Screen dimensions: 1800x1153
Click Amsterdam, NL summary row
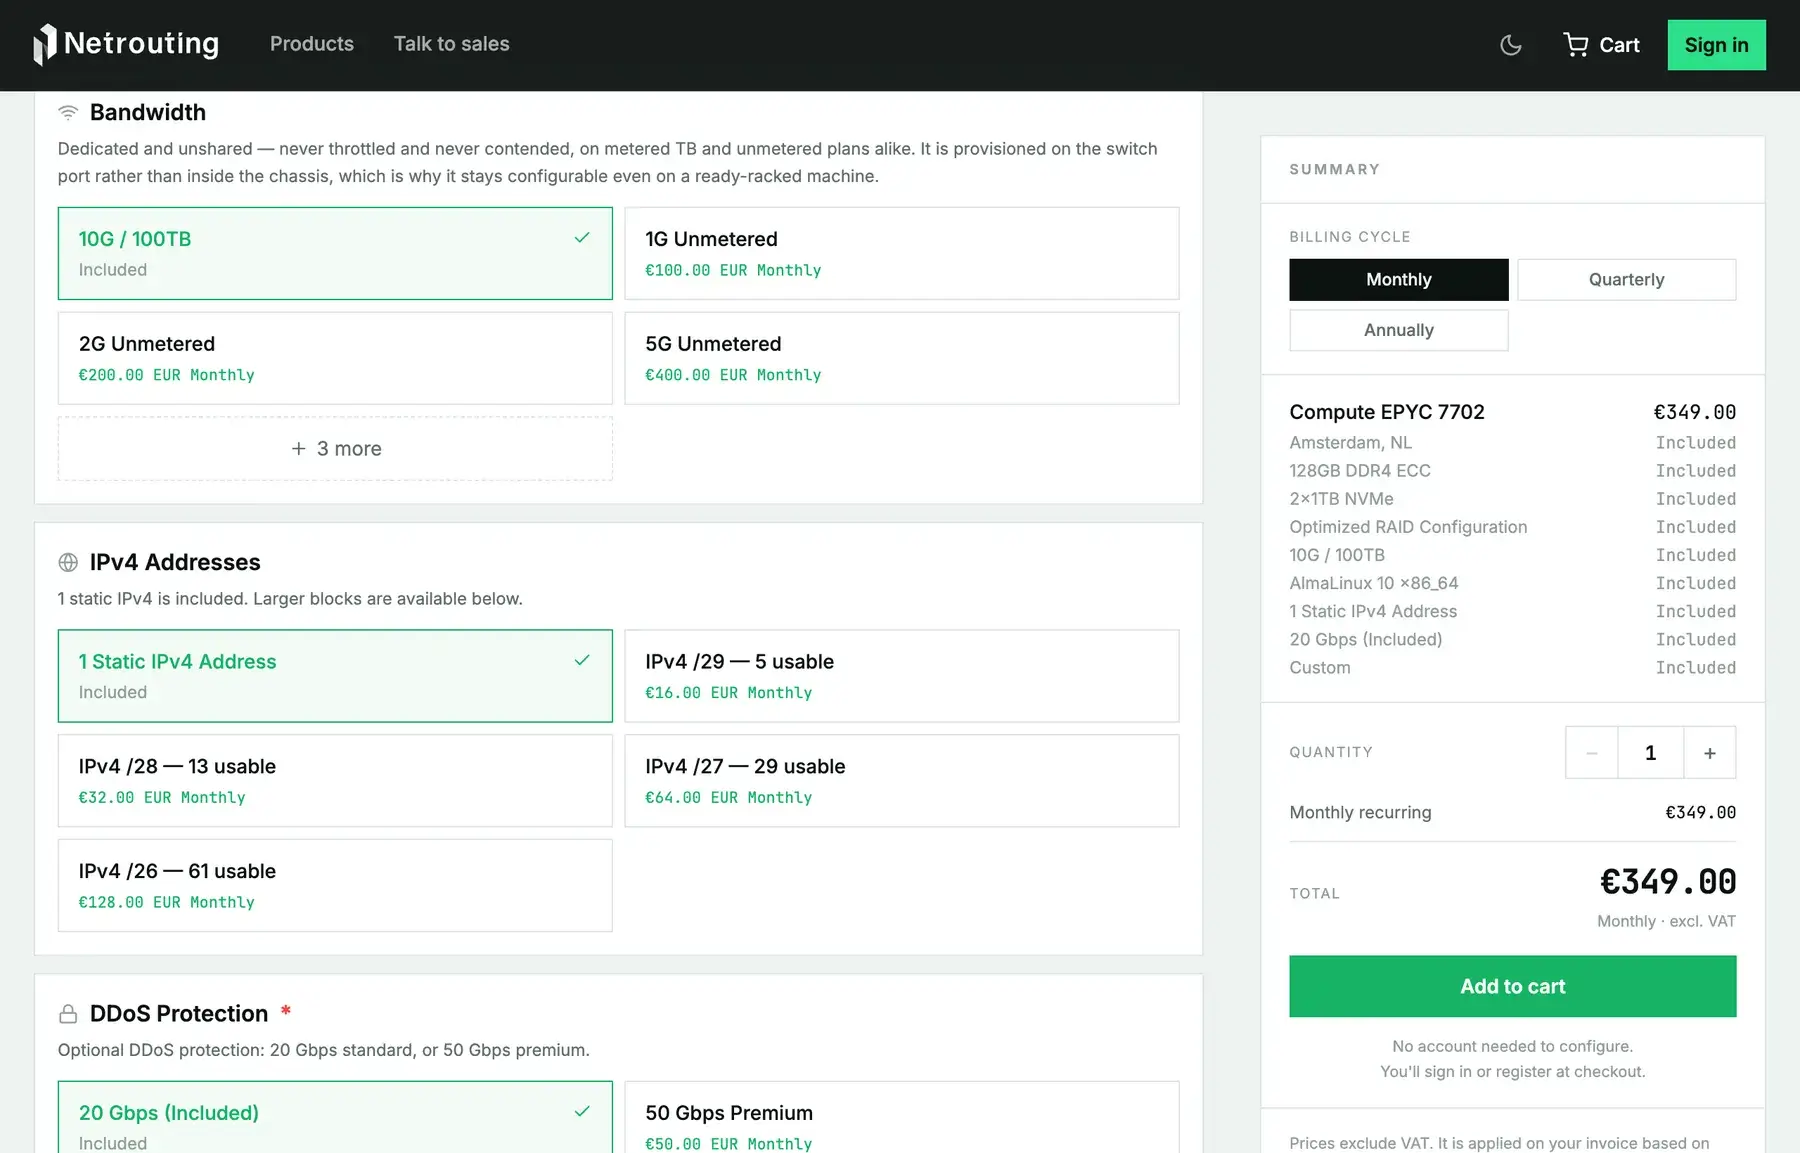click(x=1513, y=443)
